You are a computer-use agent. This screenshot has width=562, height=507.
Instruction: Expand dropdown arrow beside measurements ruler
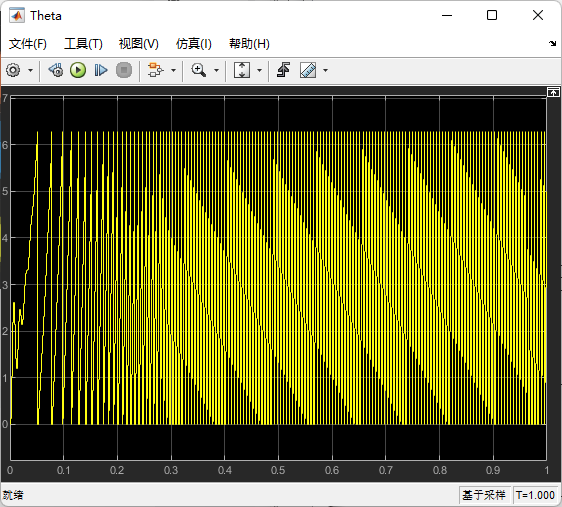[x=325, y=70]
